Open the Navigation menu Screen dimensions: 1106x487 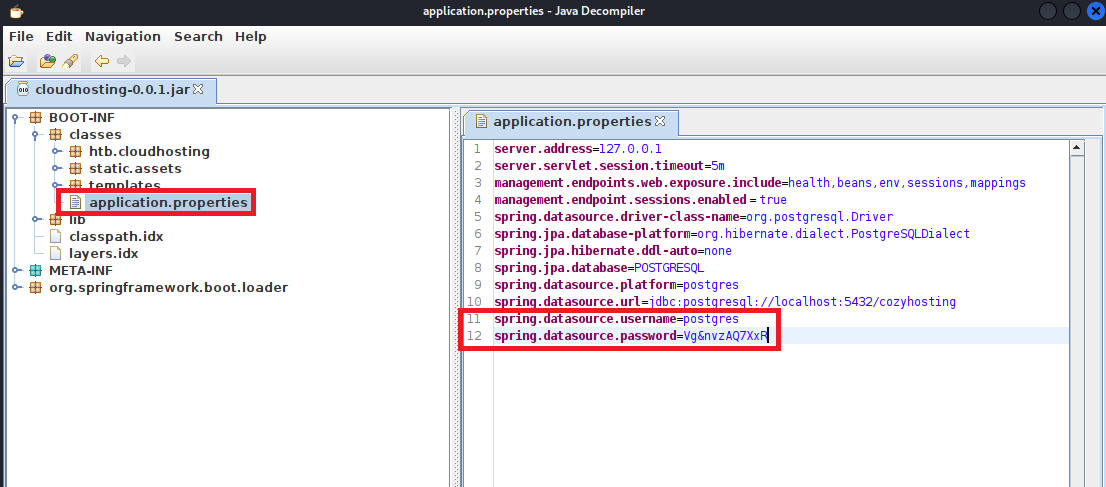122,36
